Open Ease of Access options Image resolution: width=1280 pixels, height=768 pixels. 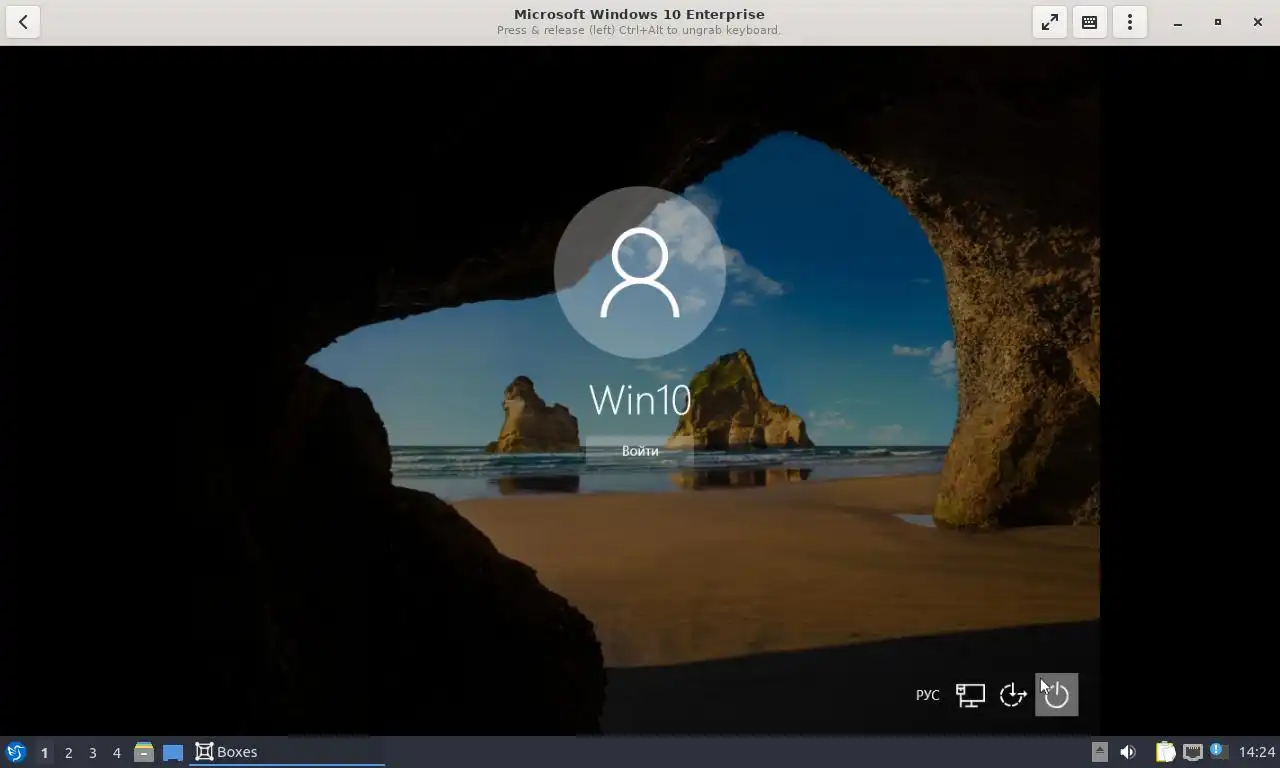1013,695
